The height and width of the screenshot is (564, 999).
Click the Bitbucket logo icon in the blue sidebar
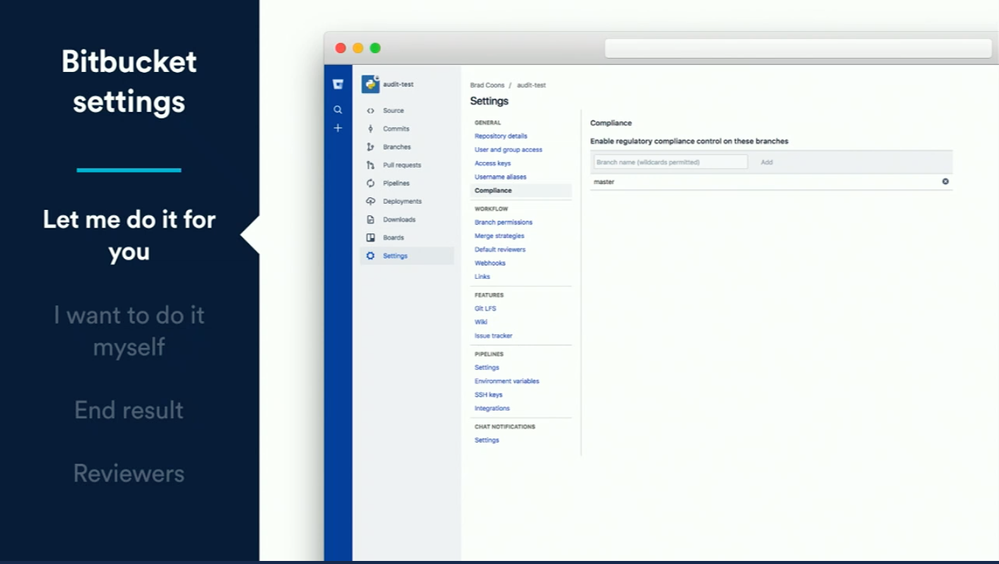click(x=338, y=84)
